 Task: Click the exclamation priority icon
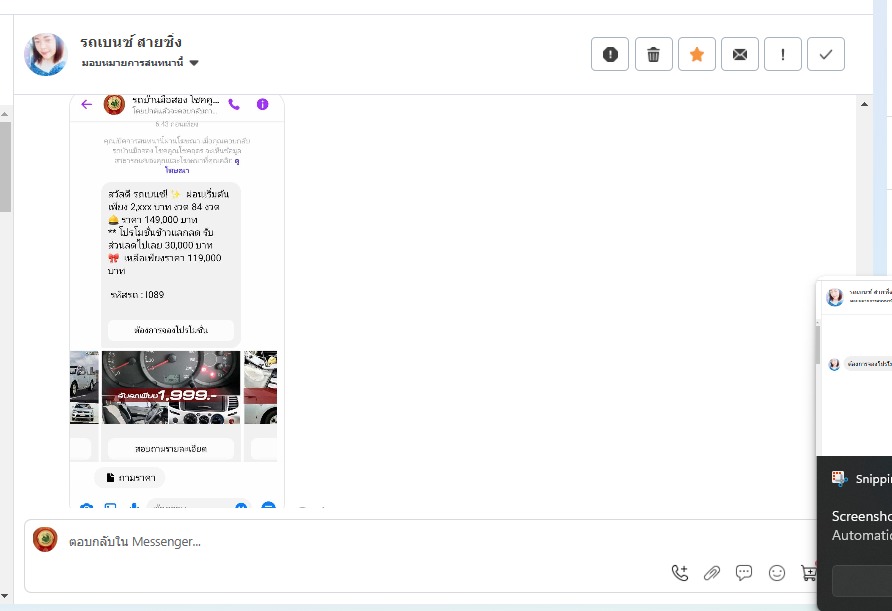coord(783,54)
